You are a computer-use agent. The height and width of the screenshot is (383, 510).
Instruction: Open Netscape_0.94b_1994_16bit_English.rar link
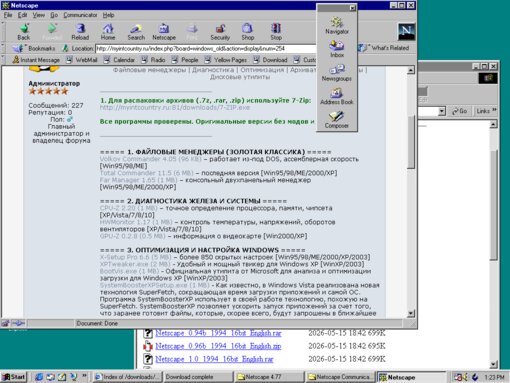pyautogui.click(x=218, y=333)
